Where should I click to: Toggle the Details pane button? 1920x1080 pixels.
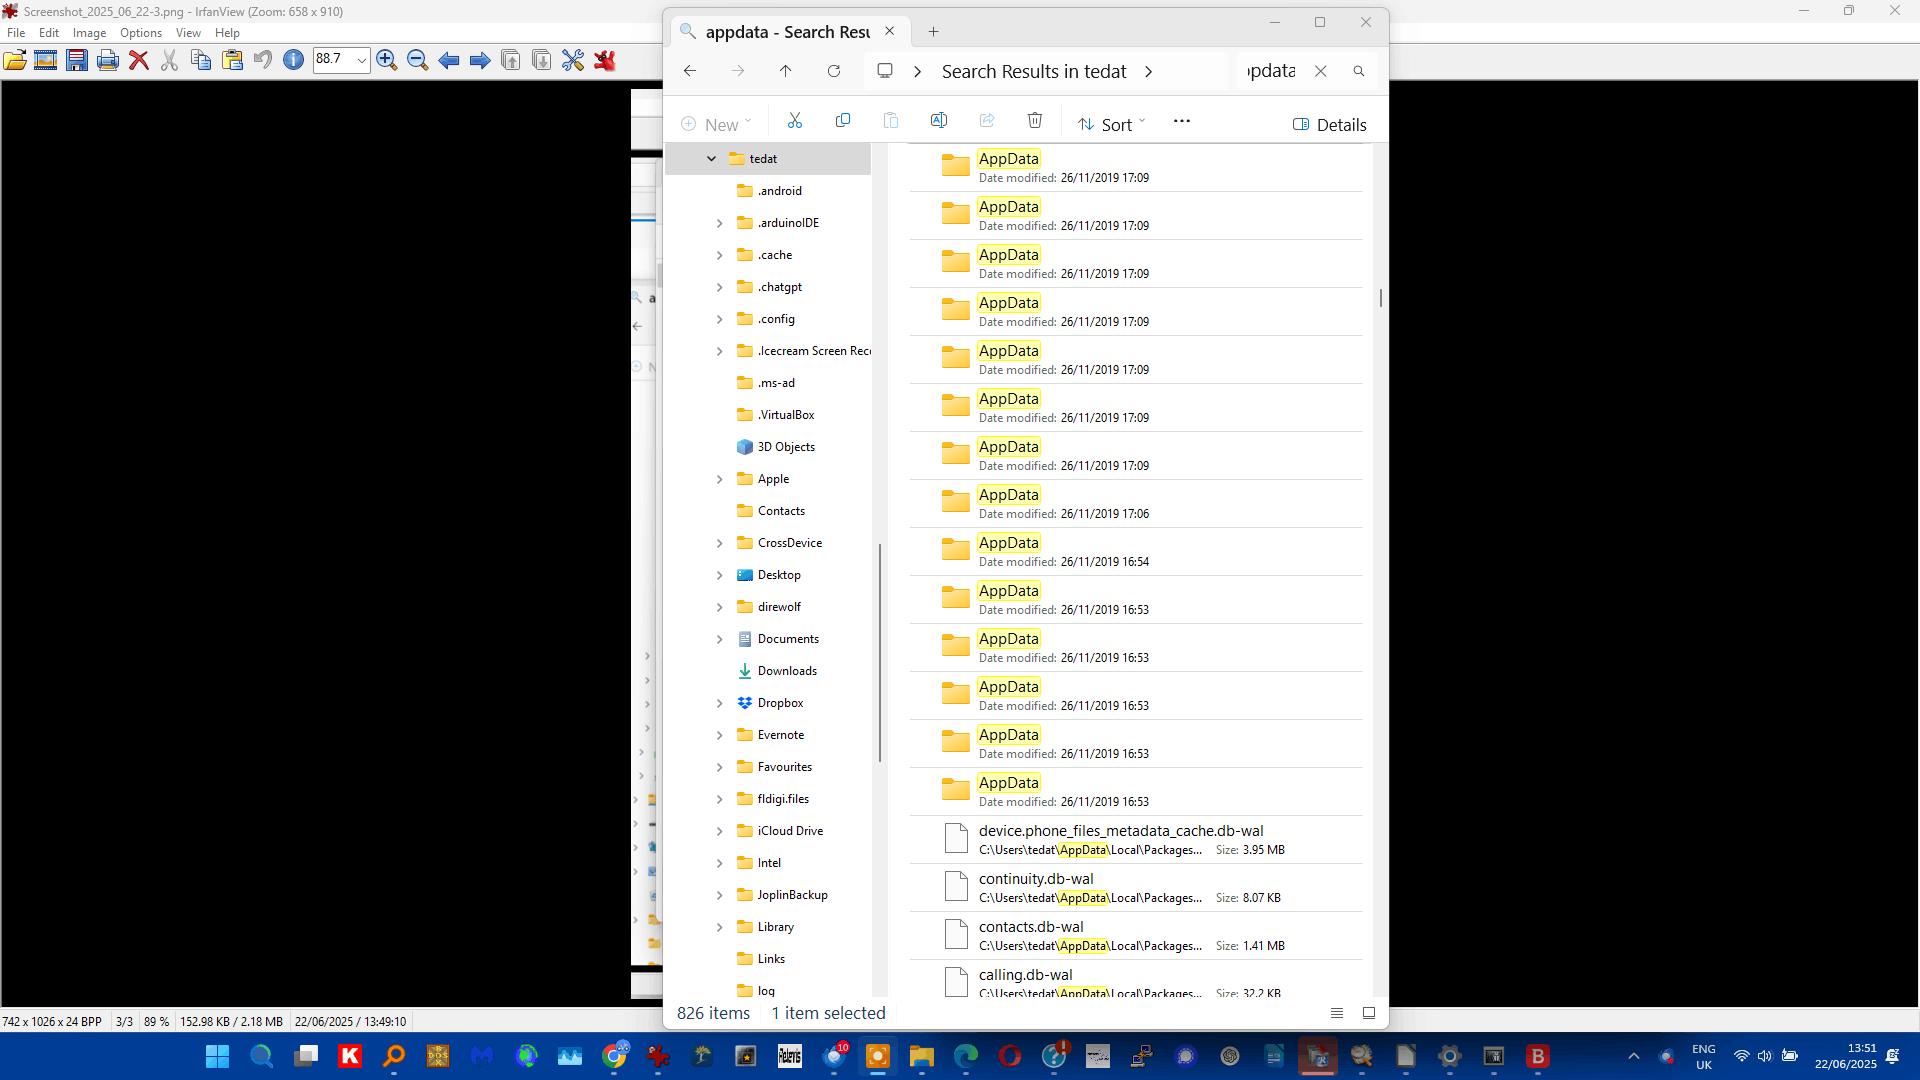tap(1329, 124)
